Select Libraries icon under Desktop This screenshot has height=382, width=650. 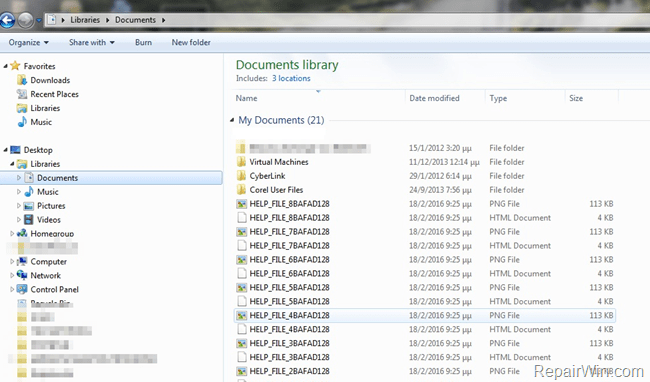pos(22,164)
